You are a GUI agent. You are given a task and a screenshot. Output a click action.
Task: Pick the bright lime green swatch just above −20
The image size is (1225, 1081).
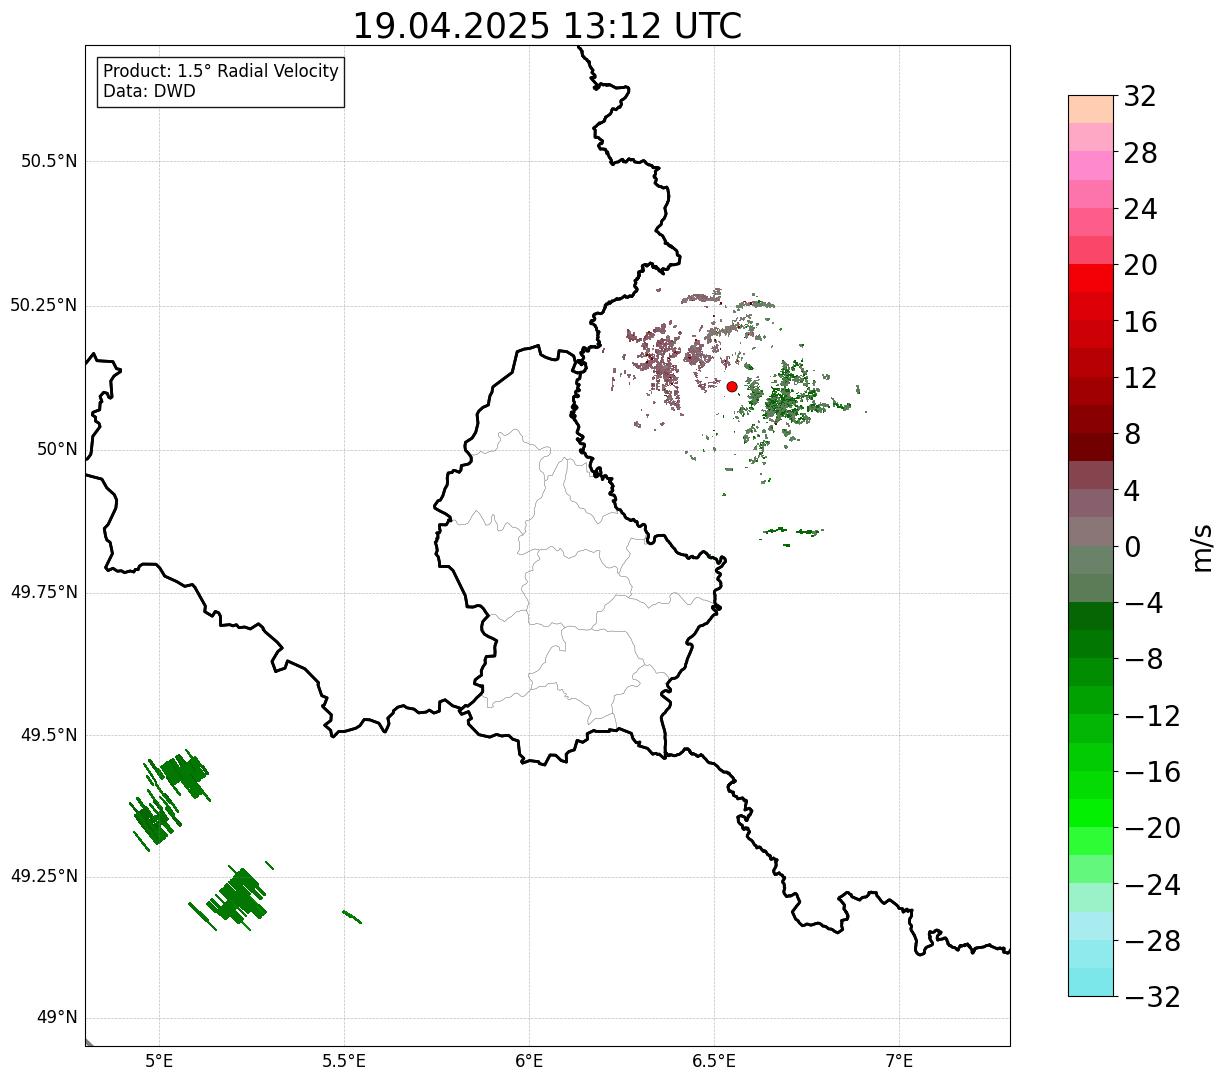point(1091,813)
